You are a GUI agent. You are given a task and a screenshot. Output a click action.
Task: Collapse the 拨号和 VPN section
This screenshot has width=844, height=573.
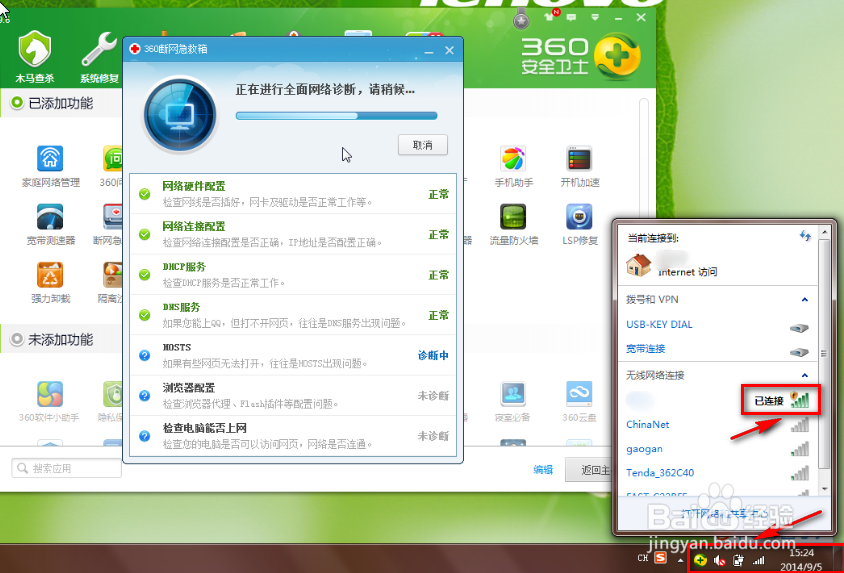(x=805, y=300)
